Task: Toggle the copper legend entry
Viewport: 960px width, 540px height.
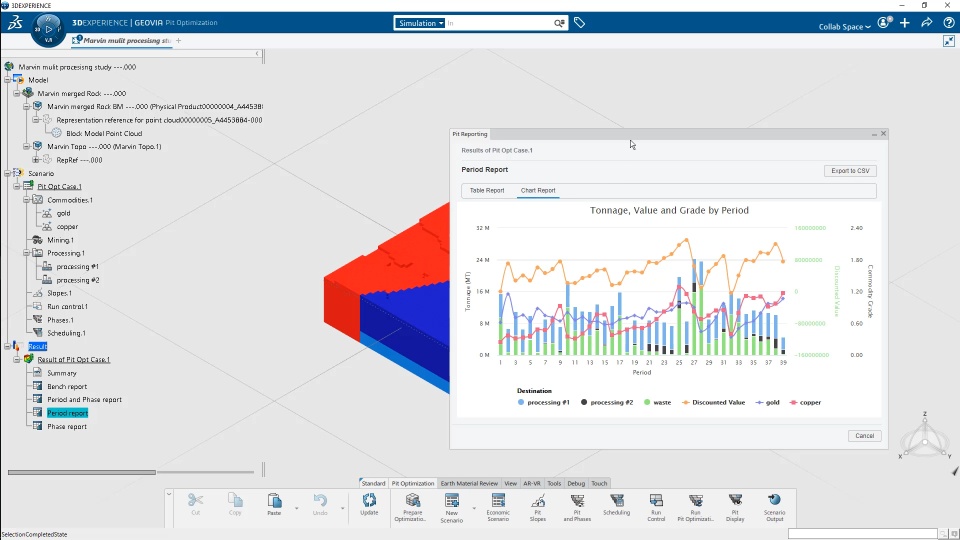Action: pos(805,403)
